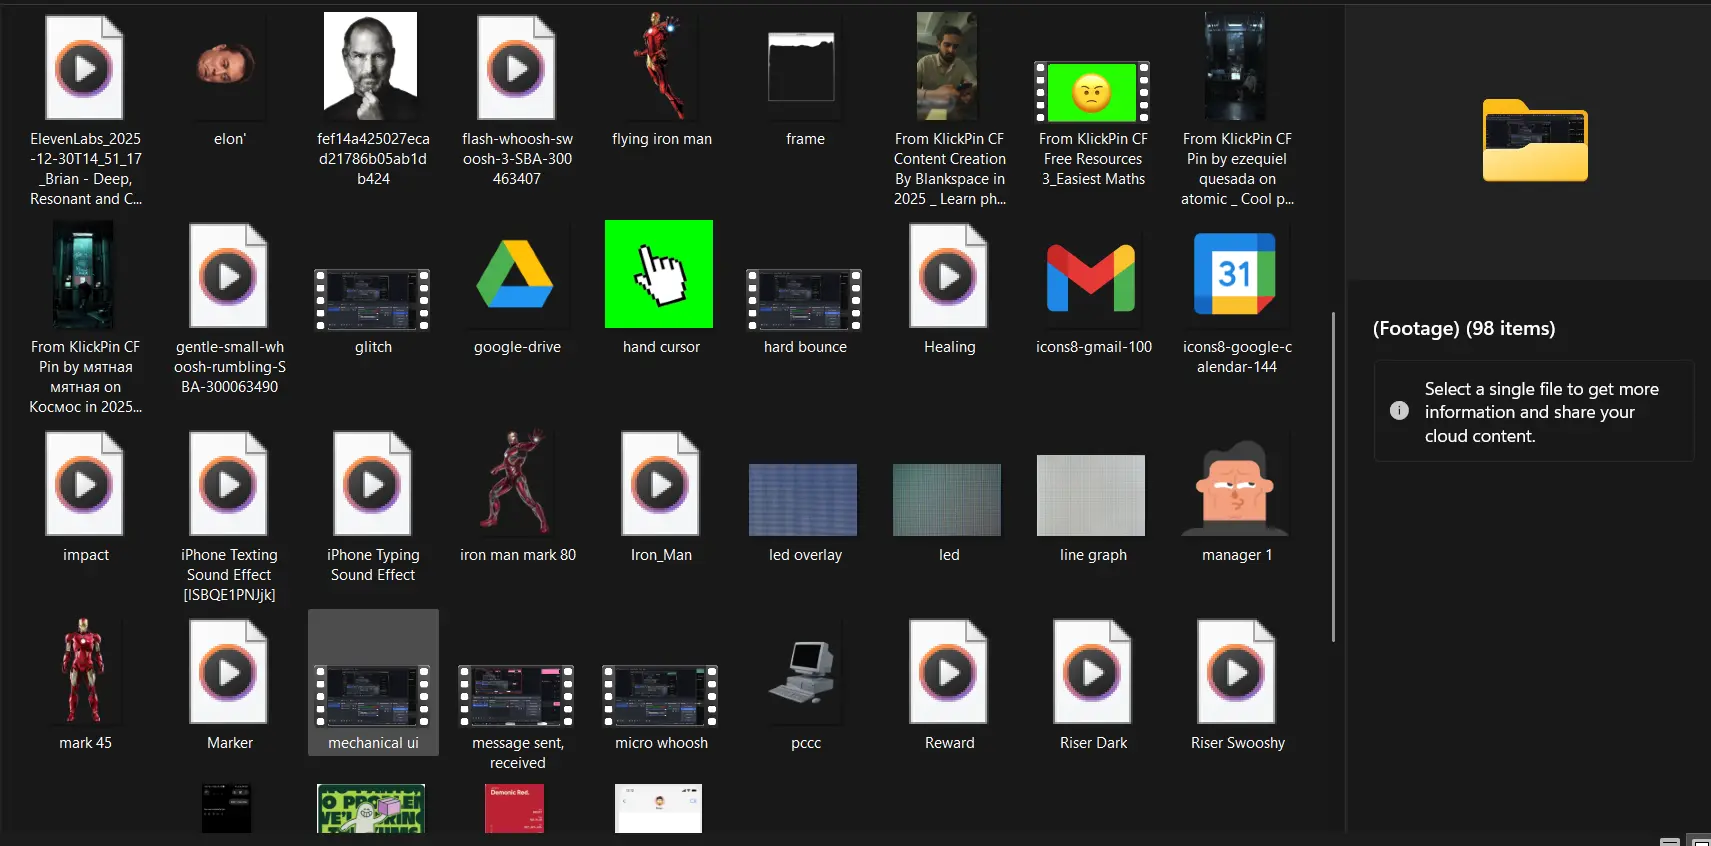This screenshot has height=846, width=1711.
Task: Click the Riser Swooshy audio file
Action: pyautogui.click(x=1236, y=672)
